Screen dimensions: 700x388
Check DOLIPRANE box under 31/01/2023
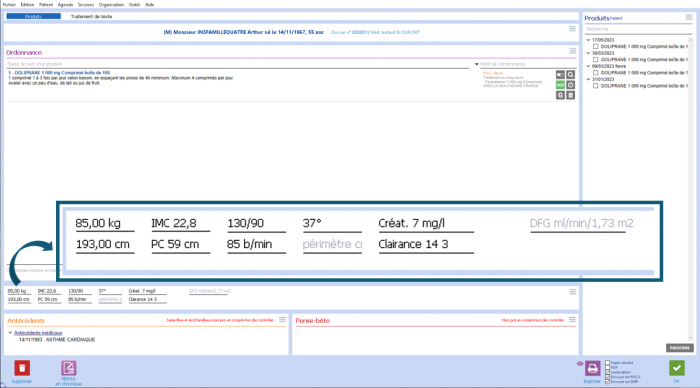pyautogui.click(x=596, y=86)
